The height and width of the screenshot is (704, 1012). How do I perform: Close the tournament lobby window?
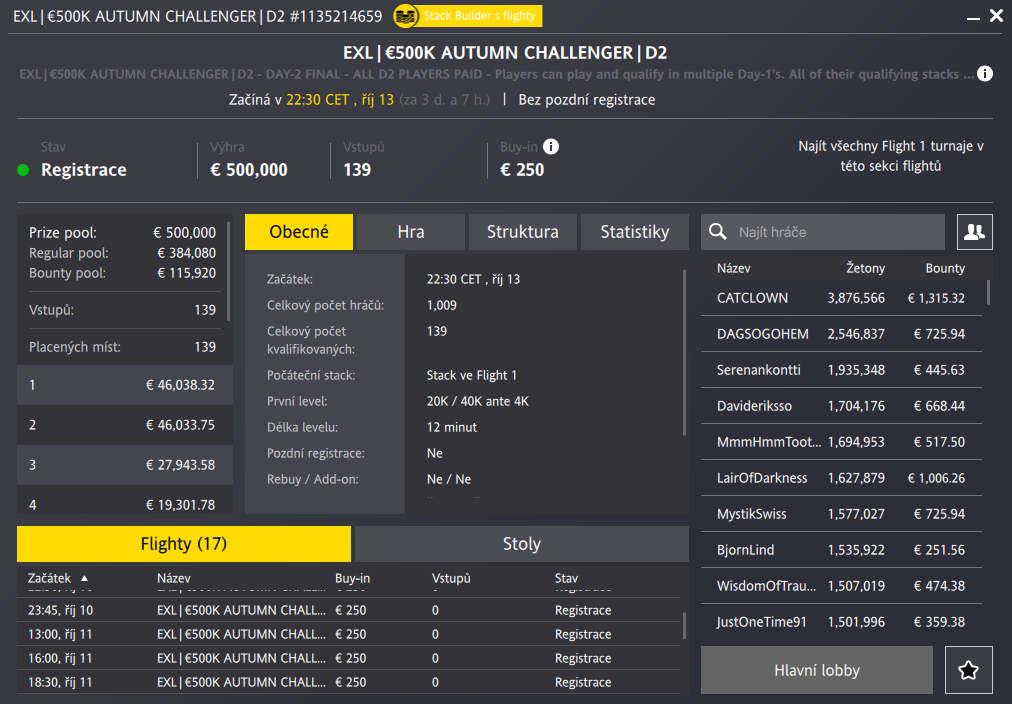[995, 16]
